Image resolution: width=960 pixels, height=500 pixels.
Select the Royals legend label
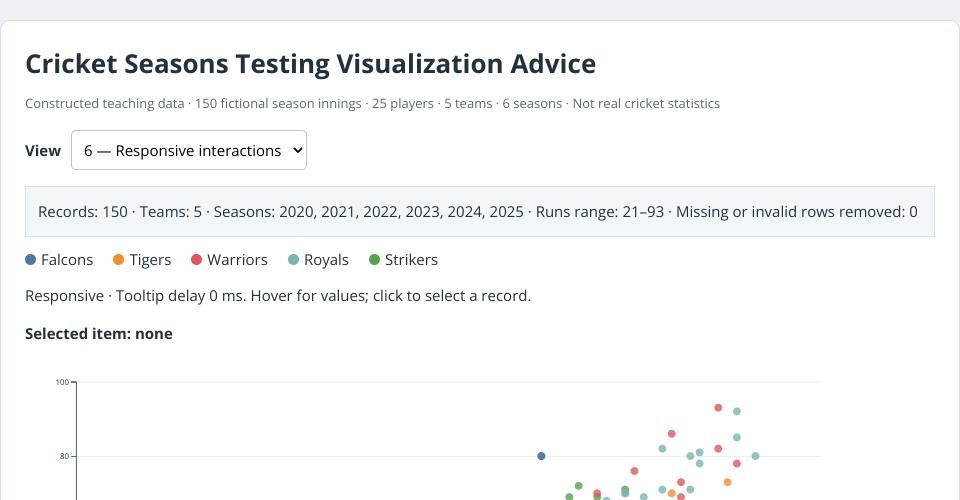point(326,259)
